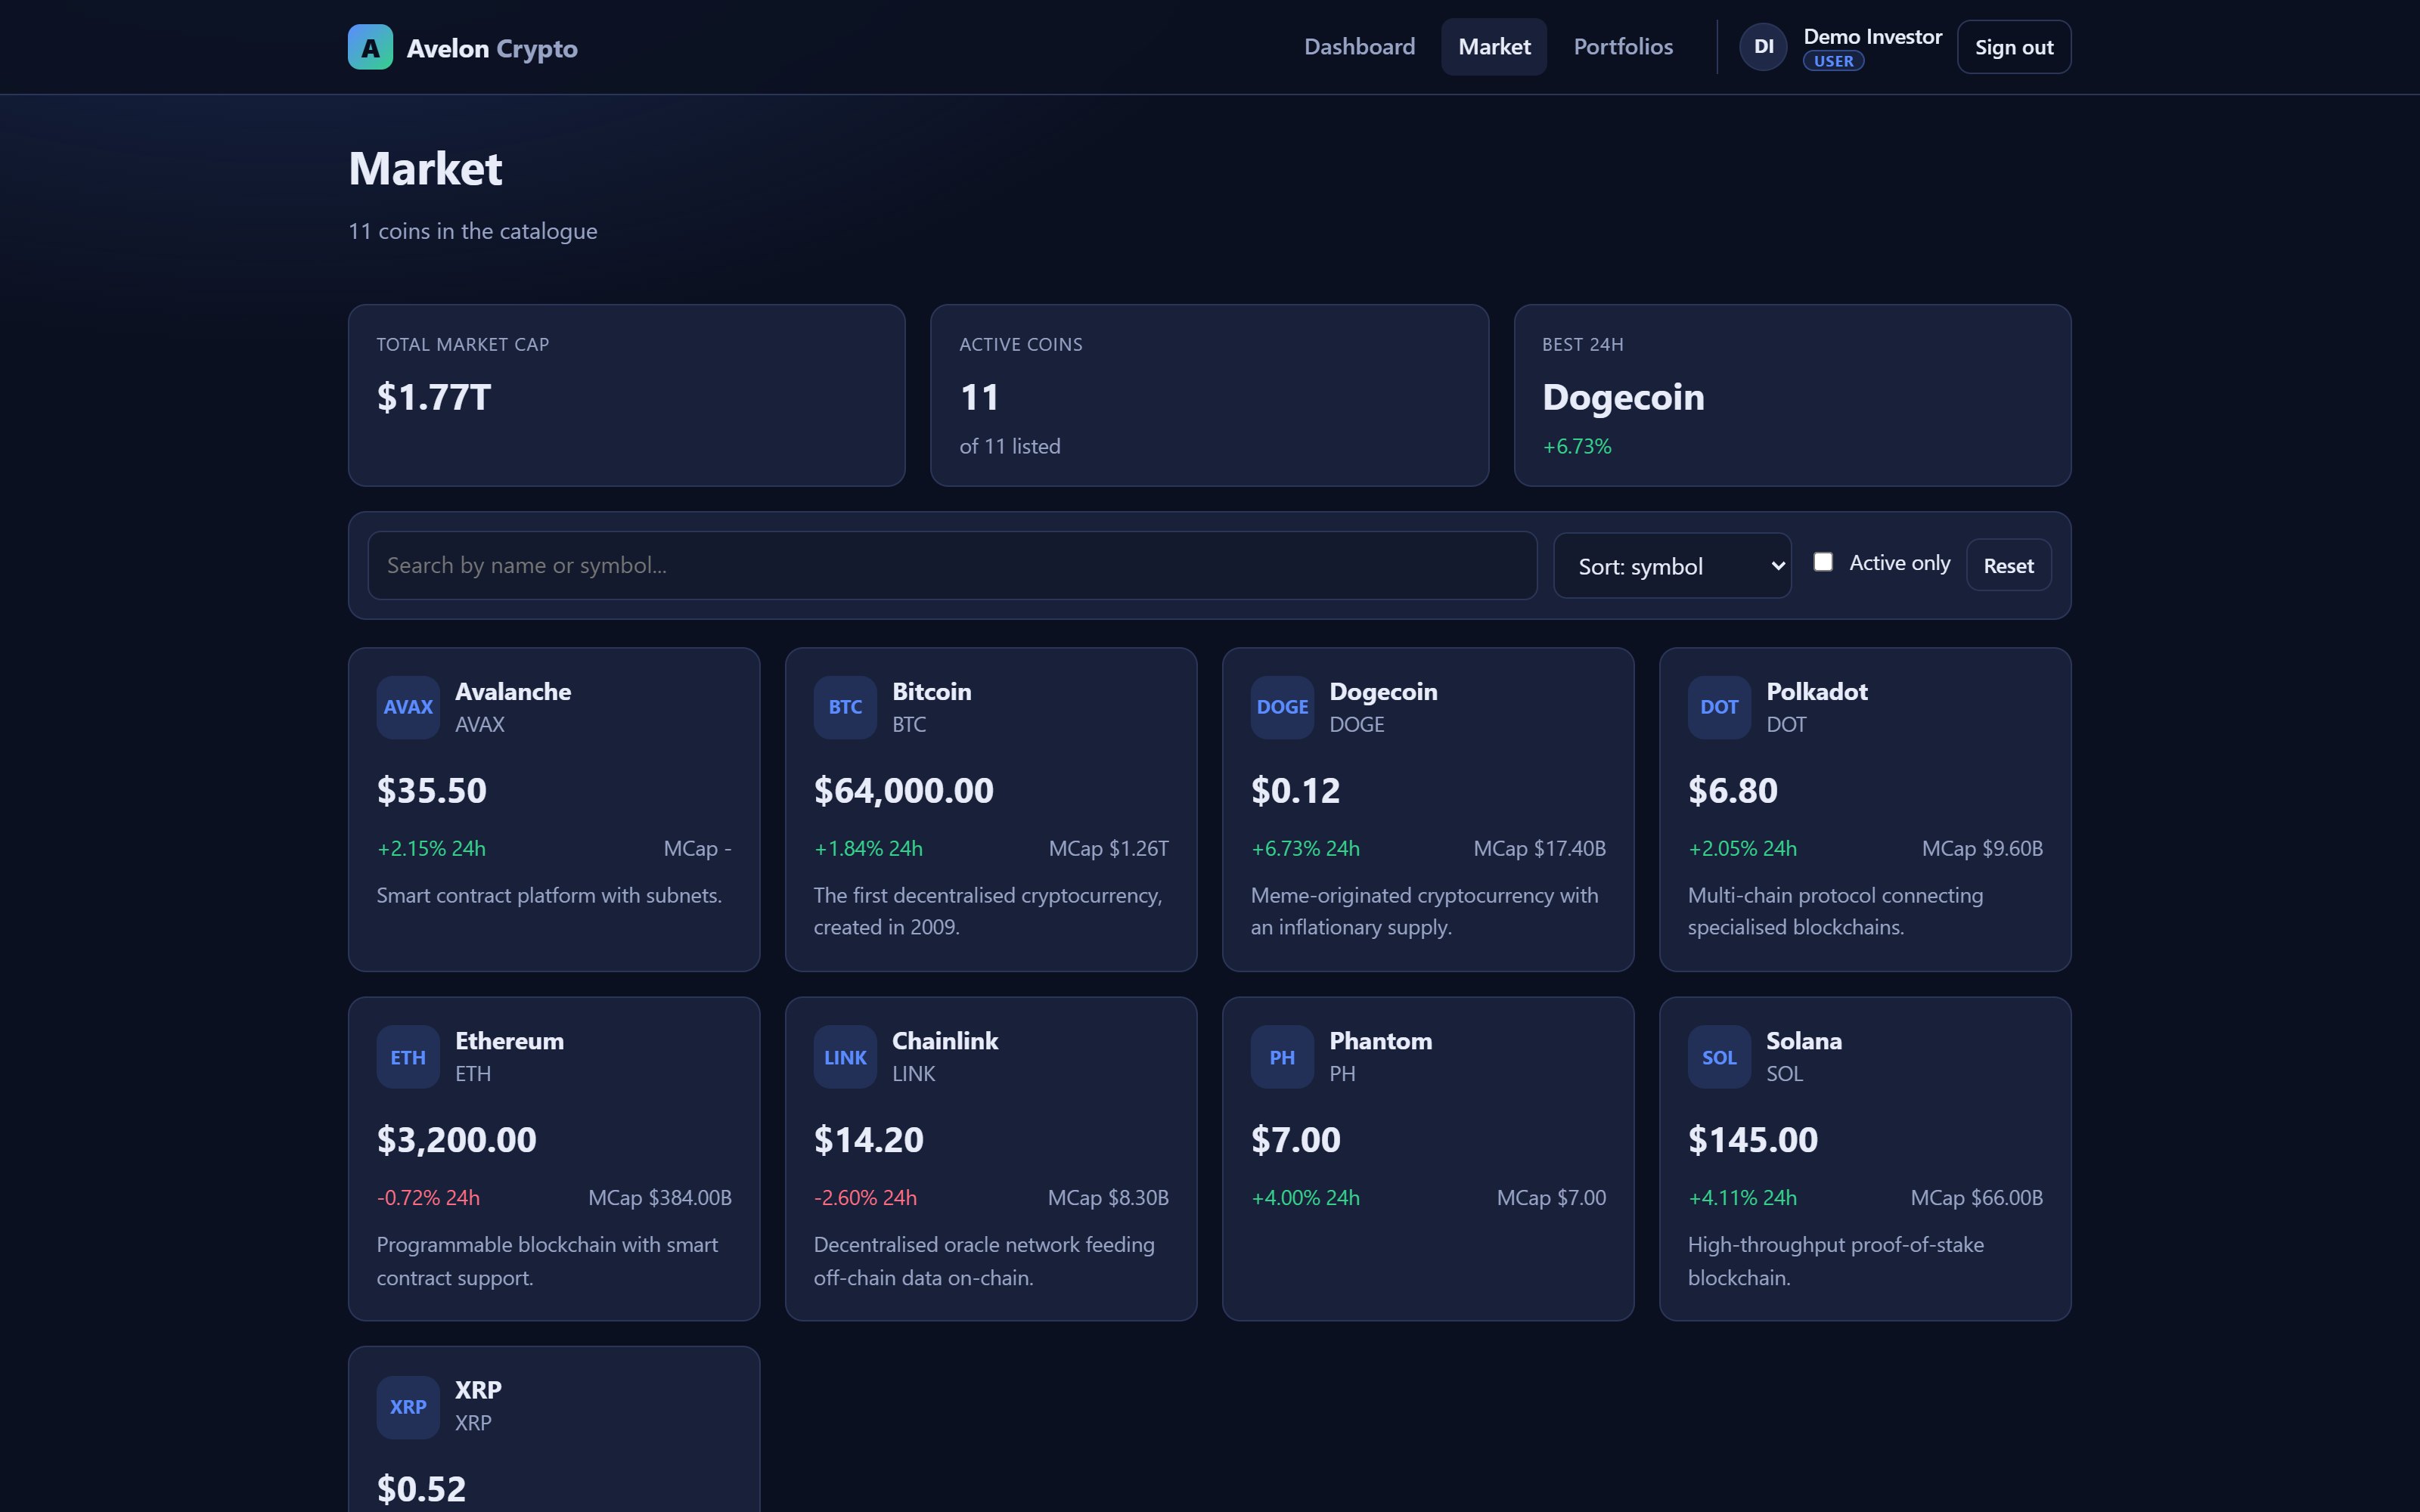Screen dimensions: 2420x1512
Task: Click the Active Coins count 11
Action: click(x=979, y=397)
